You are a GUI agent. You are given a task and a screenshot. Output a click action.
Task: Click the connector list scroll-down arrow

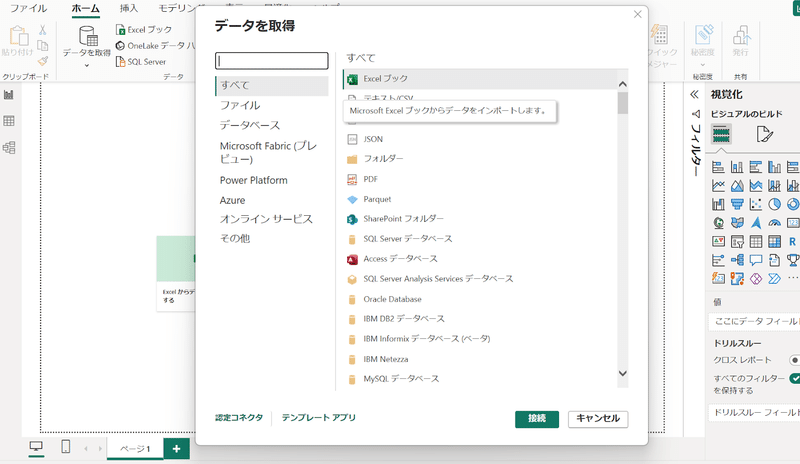click(x=622, y=373)
